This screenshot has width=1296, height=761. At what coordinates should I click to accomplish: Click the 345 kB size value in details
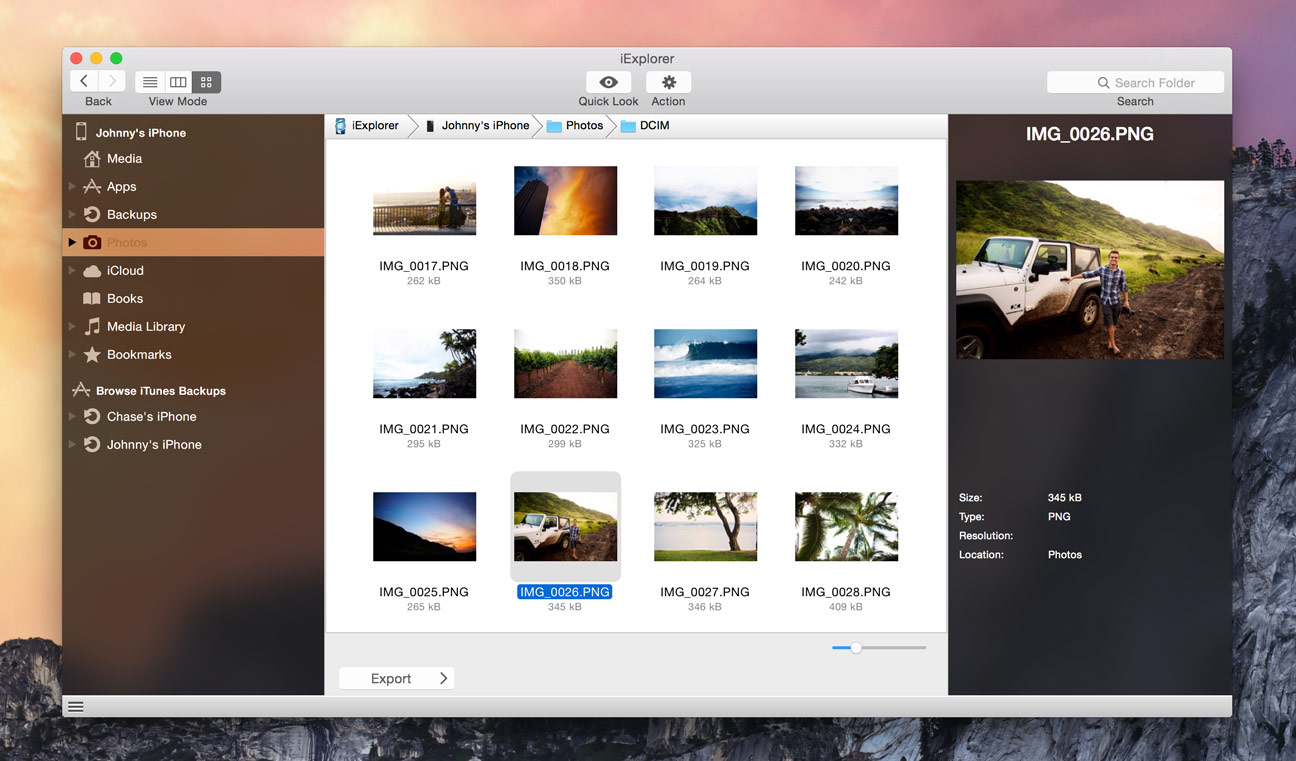coord(1065,498)
